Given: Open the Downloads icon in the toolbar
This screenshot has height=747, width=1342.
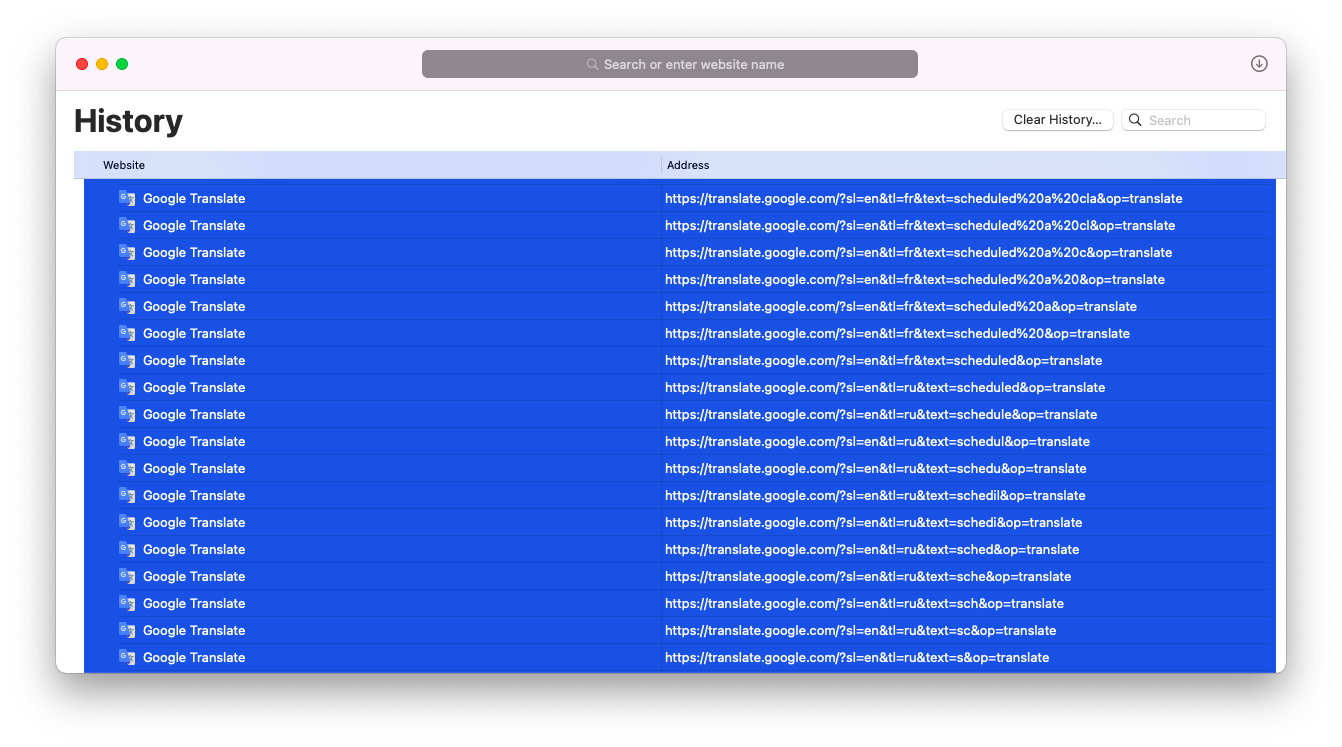Looking at the screenshot, I should tap(1258, 63).
